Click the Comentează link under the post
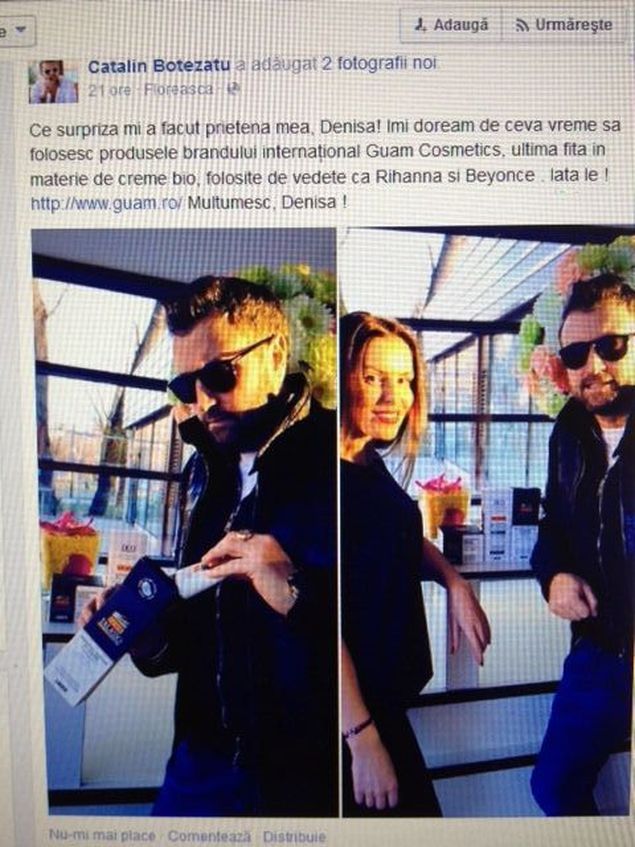 [209, 836]
